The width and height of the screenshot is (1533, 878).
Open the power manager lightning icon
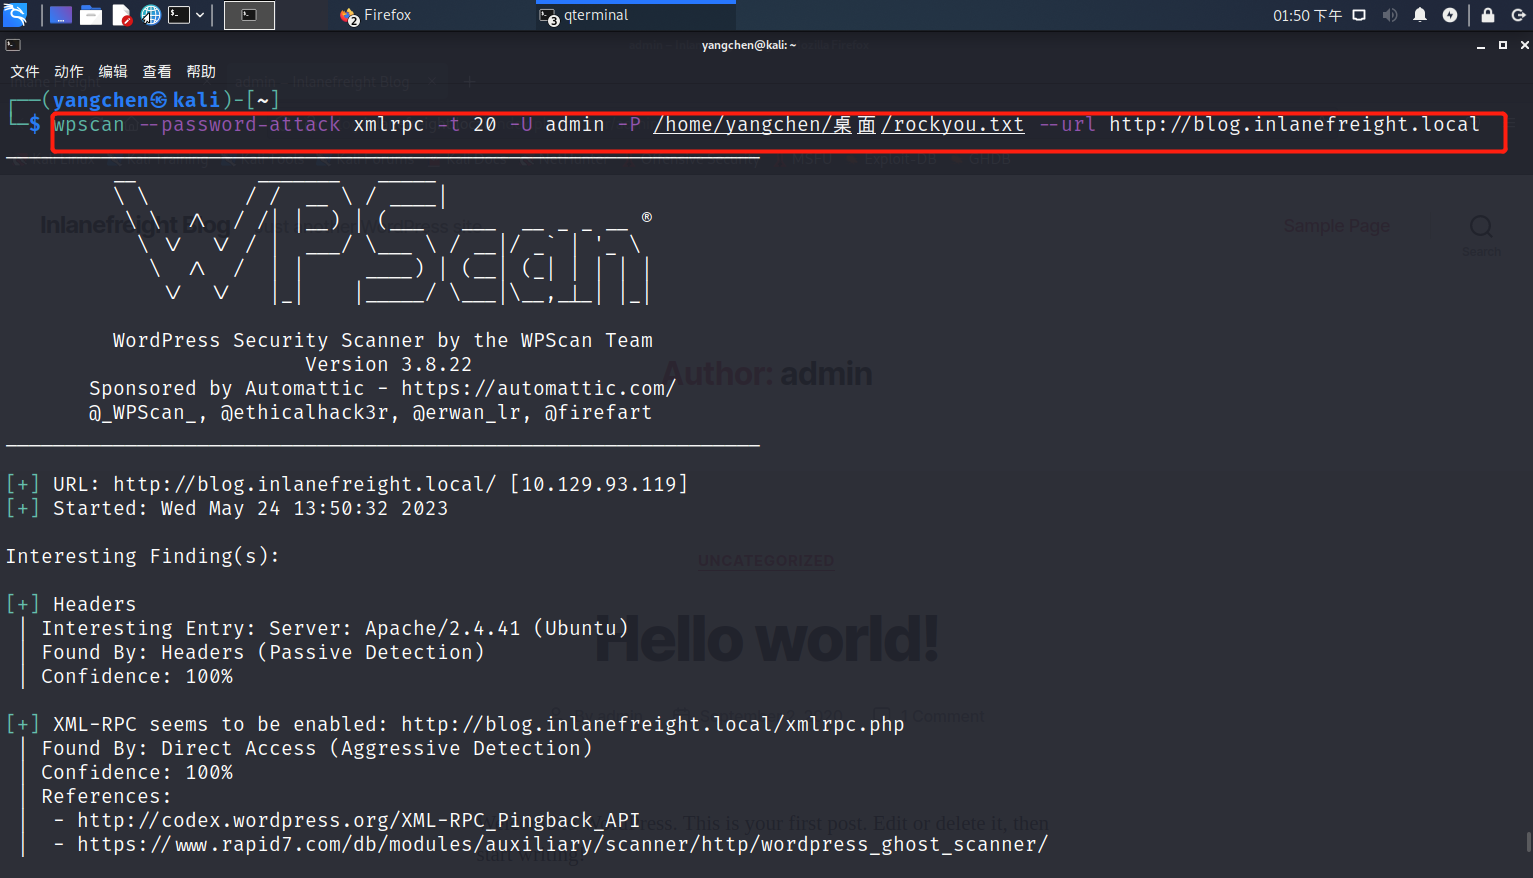point(1450,15)
